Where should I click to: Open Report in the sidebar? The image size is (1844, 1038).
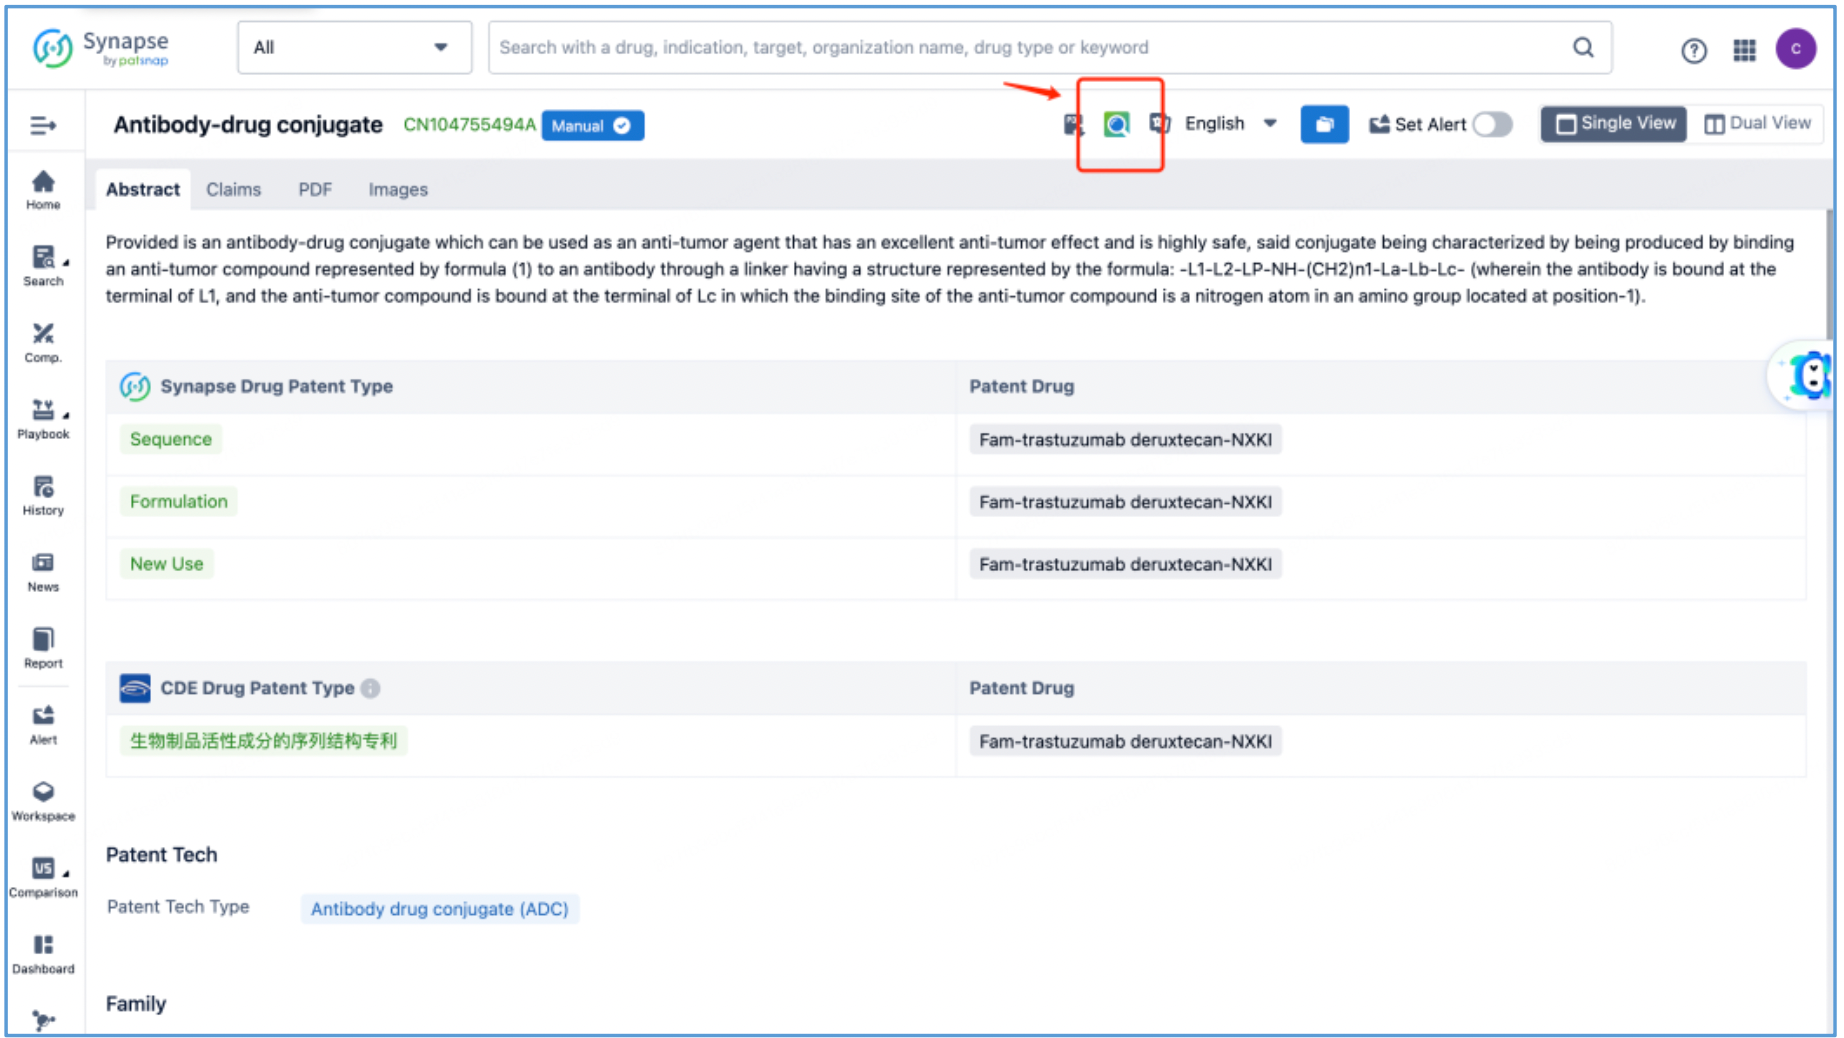click(43, 648)
